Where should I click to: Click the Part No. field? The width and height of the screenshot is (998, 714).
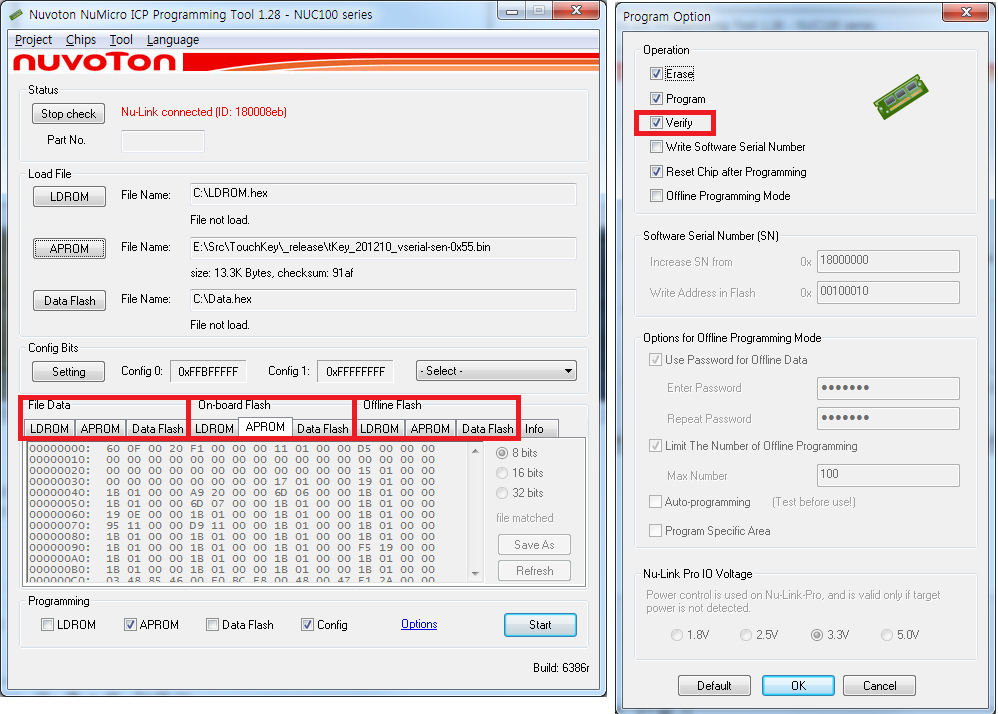(x=163, y=141)
